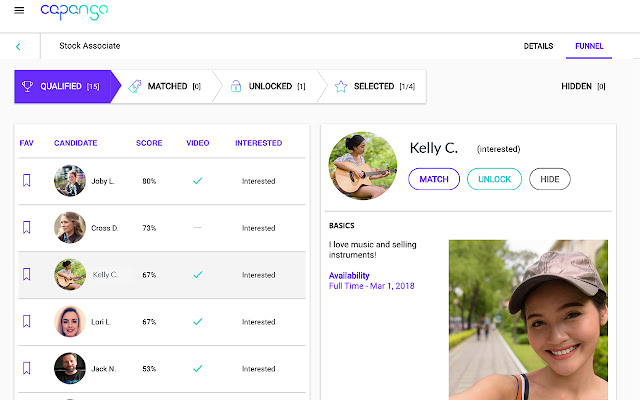Sort candidates by Score column

tap(149, 143)
